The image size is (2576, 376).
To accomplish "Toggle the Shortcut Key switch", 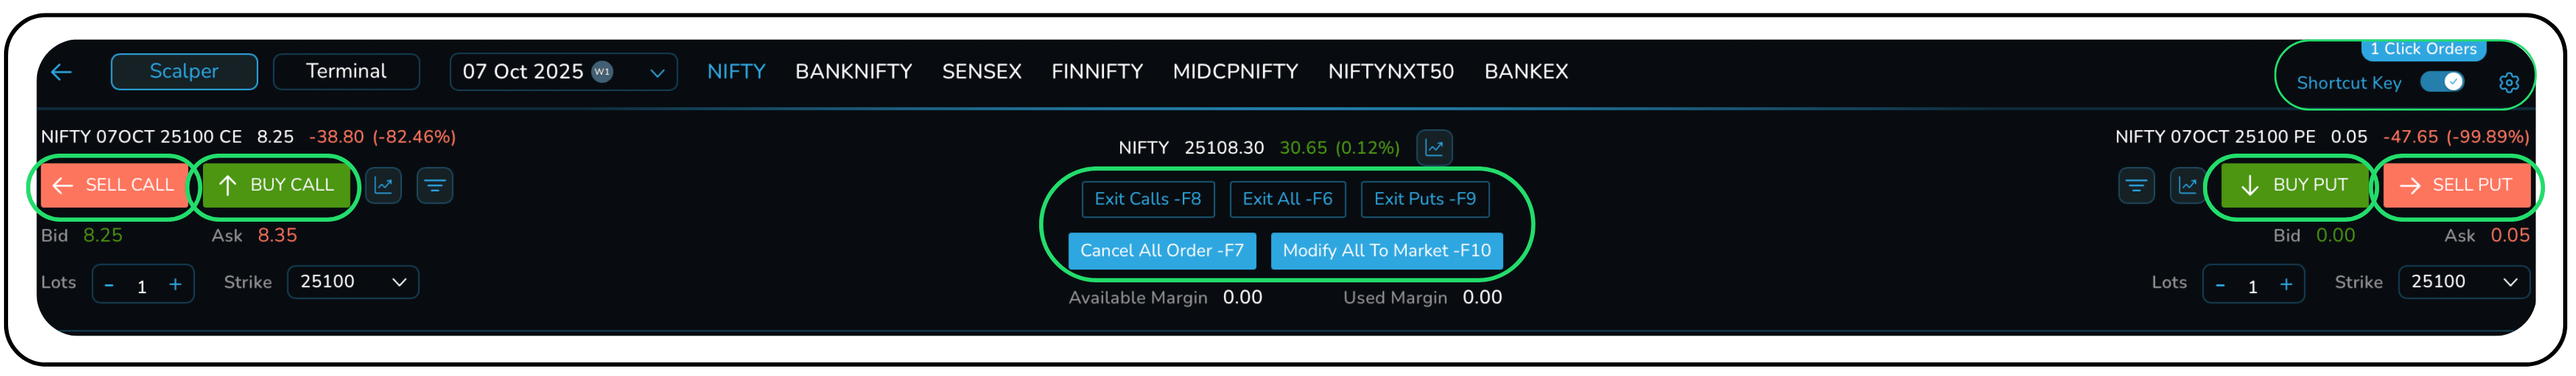I will (2442, 82).
